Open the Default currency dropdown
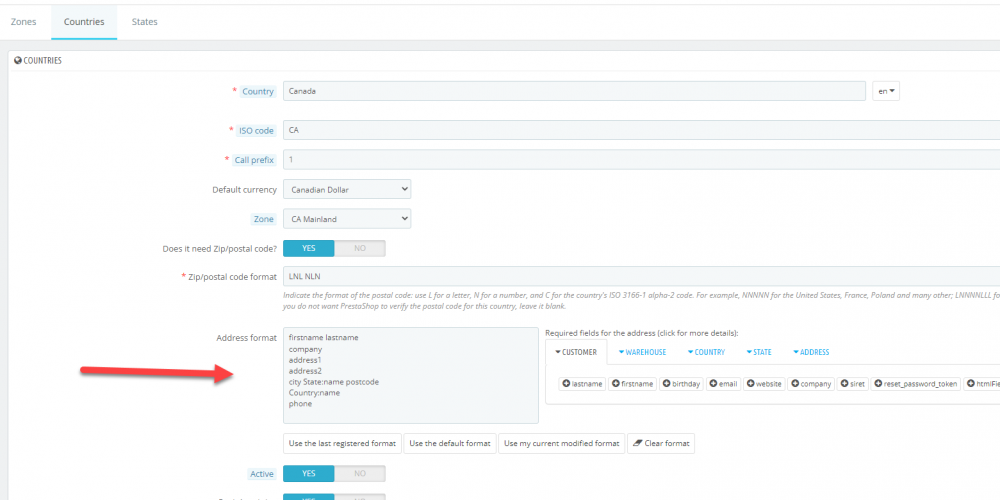The width and height of the screenshot is (1000, 500). [347, 189]
